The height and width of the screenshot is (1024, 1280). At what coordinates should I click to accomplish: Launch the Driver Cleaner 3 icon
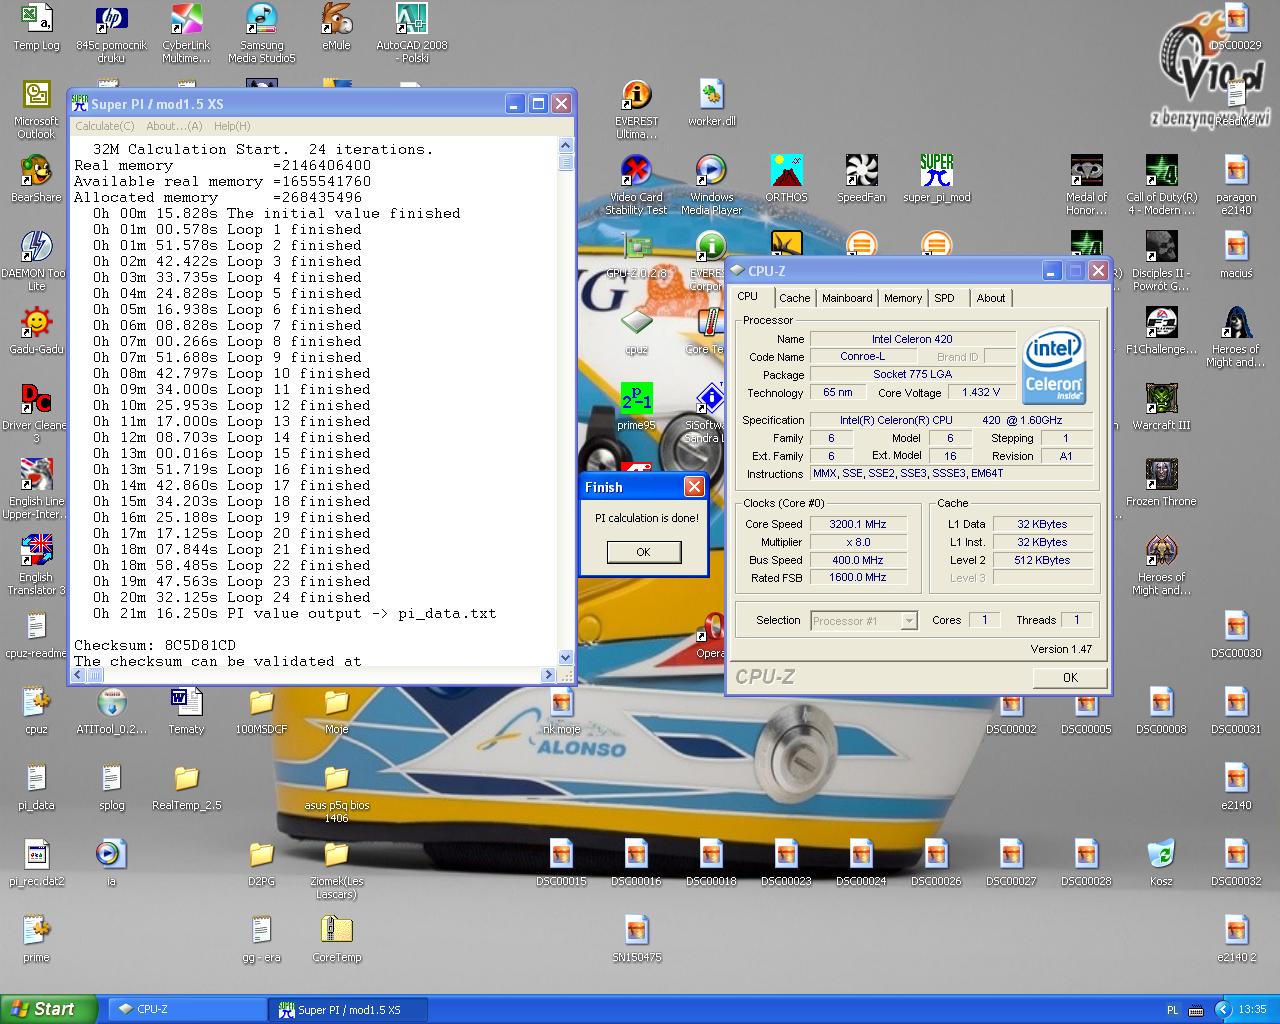[36, 412]
